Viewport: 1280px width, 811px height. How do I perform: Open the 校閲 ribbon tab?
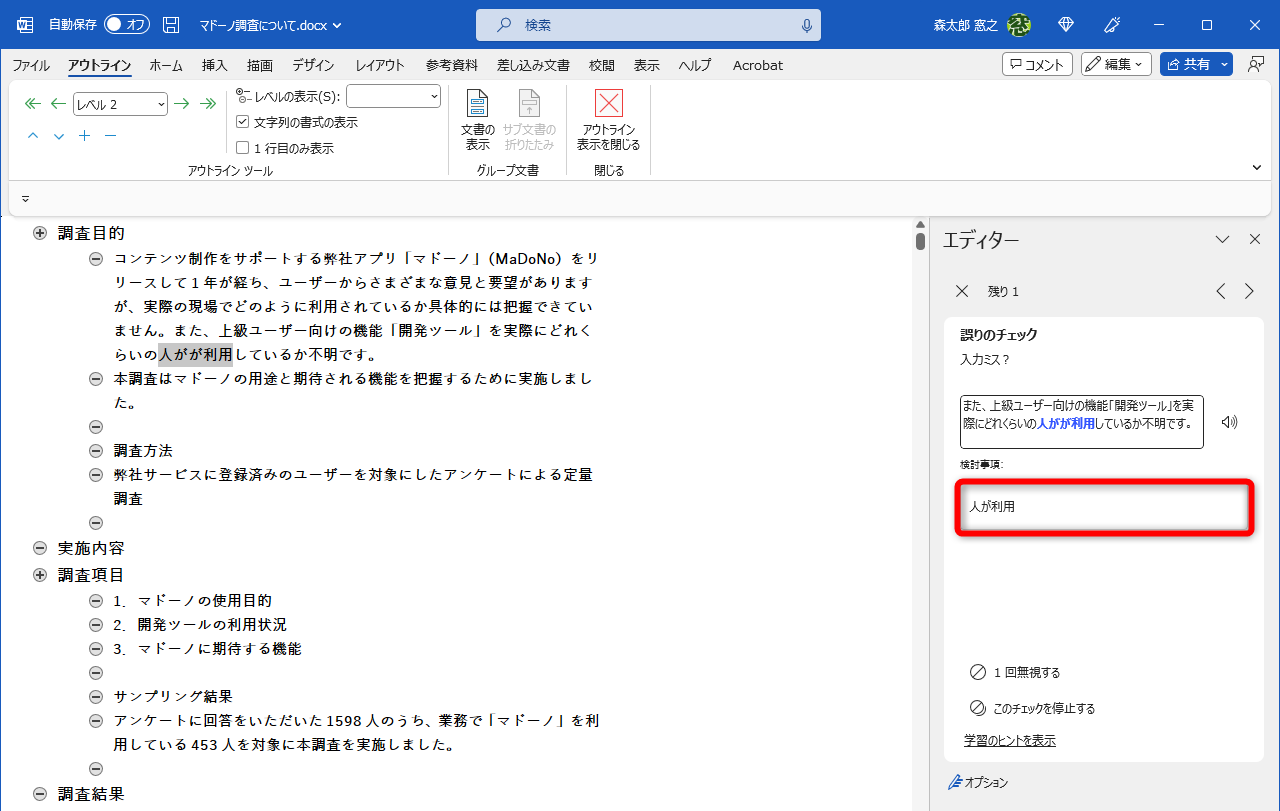[601, 65]
